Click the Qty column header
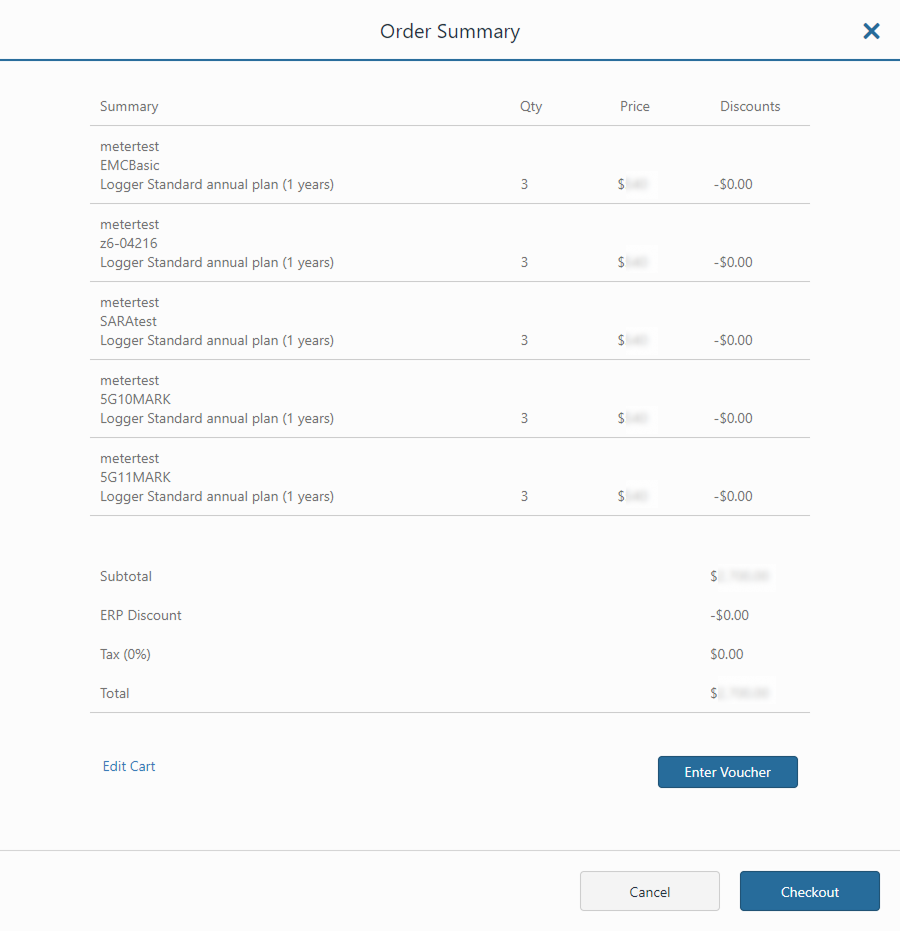 click(x=531, y=106)
